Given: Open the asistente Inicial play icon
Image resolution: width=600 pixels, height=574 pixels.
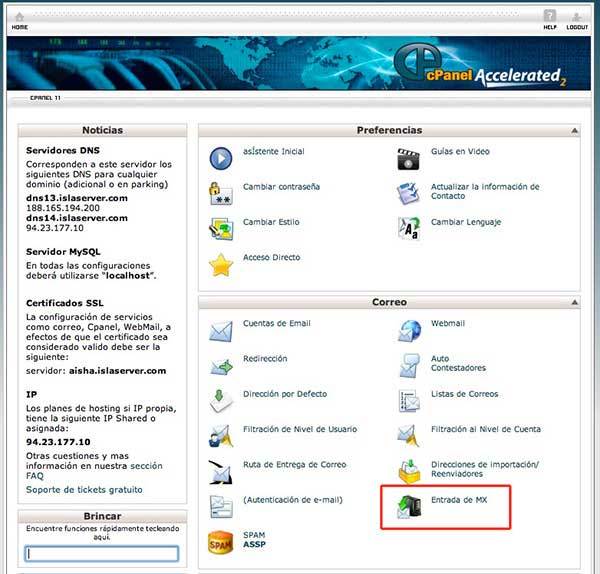Looking at the screenshot, I should (221, 158).
